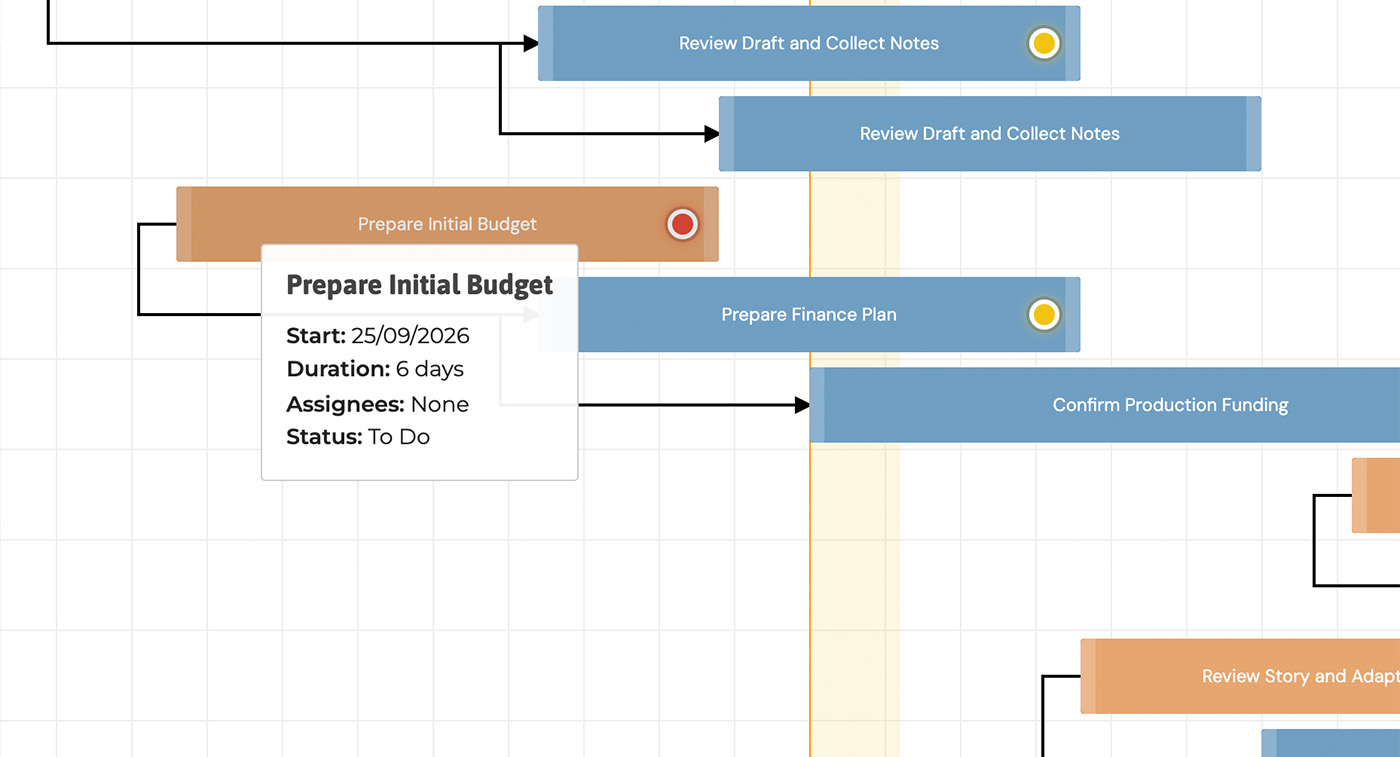The width and height of the screenshot is (1400, 757).
Task: Select the Prepare Initial Budget task bar
Action: click(447, 224)
